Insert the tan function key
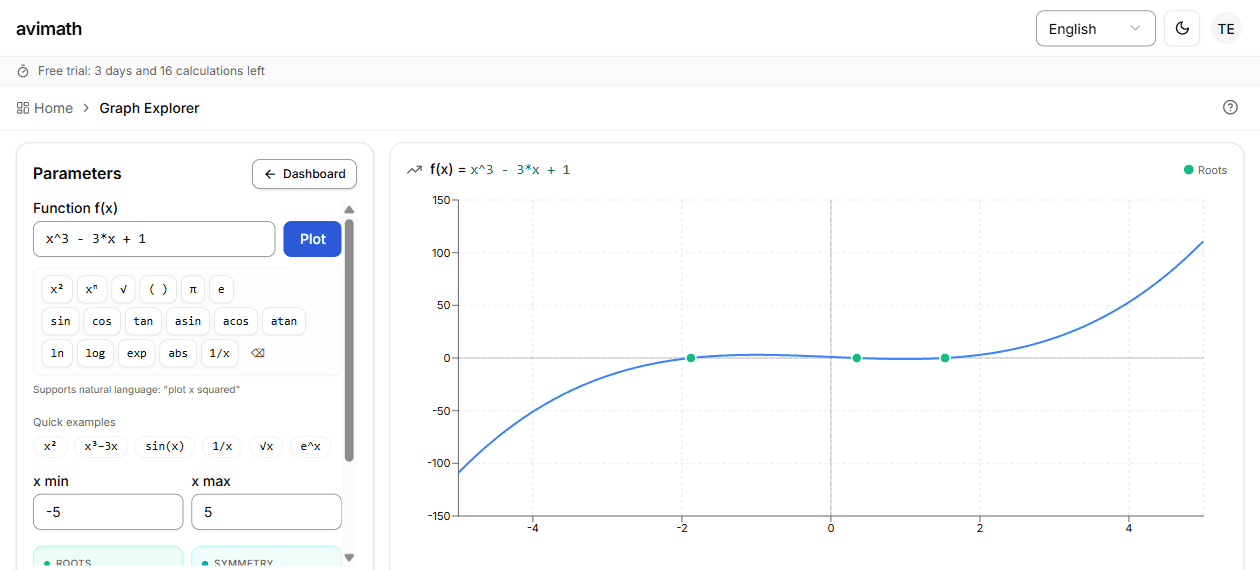 pos(143,321)
